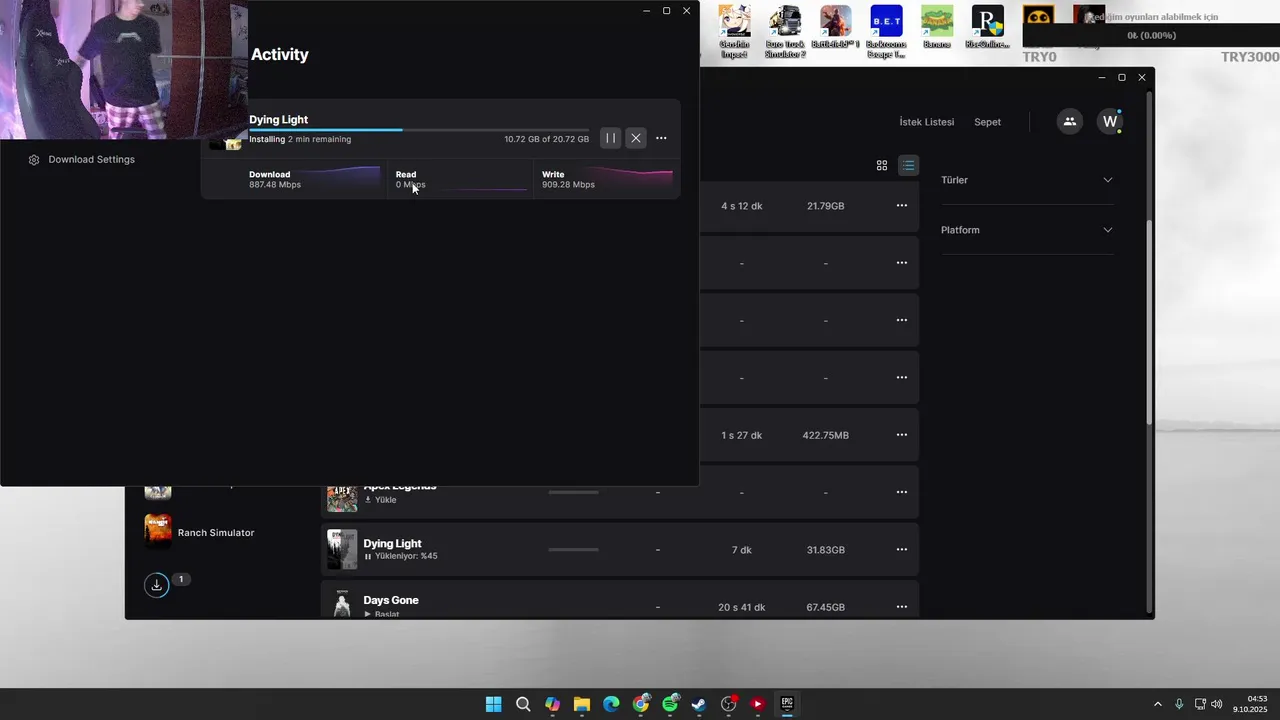The height and width of the screenshot is (720, 1280).
Task: Open İstek Listesi wishlist
Action: click(x=927, y=122)
